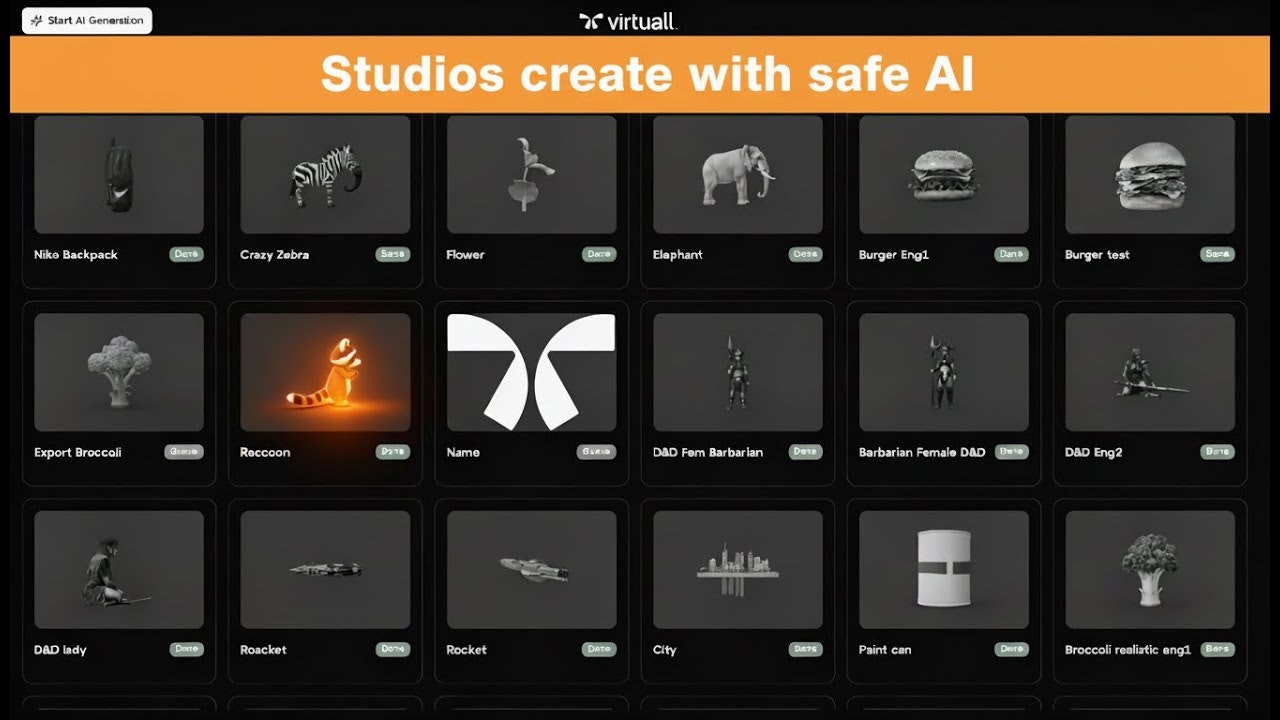Open the Name project showing the virtuall logo

[531, 372]
